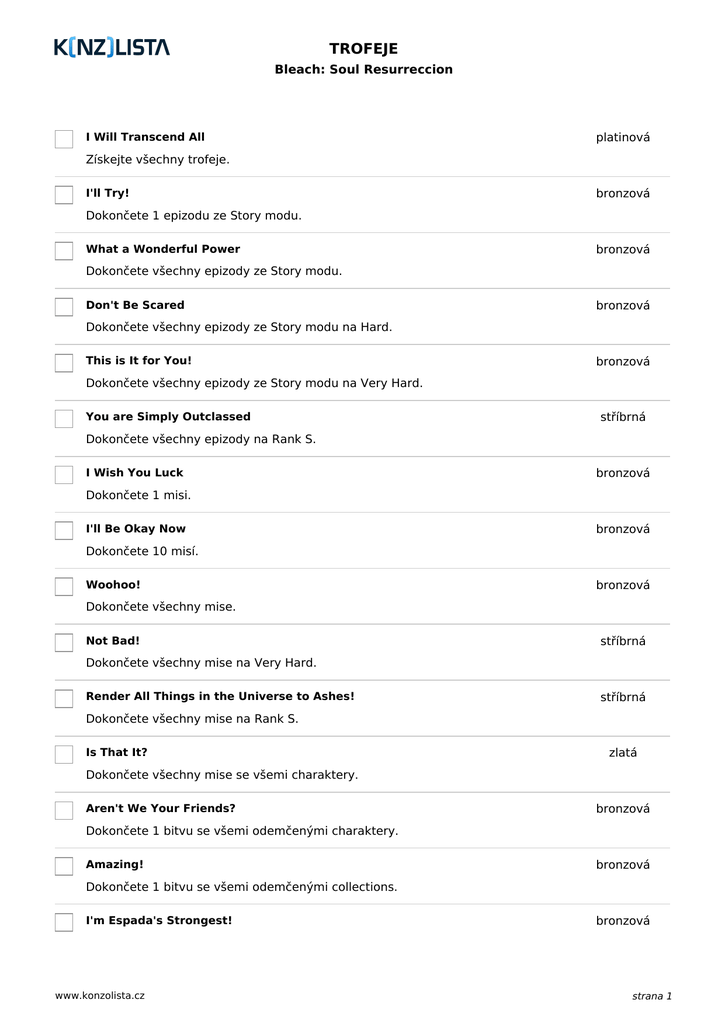The height and width of the screenshot is (1024, 725).
Task: Click the 'Bleach: Soul Resurreccion' subtitle
Action: click(363, 70)
